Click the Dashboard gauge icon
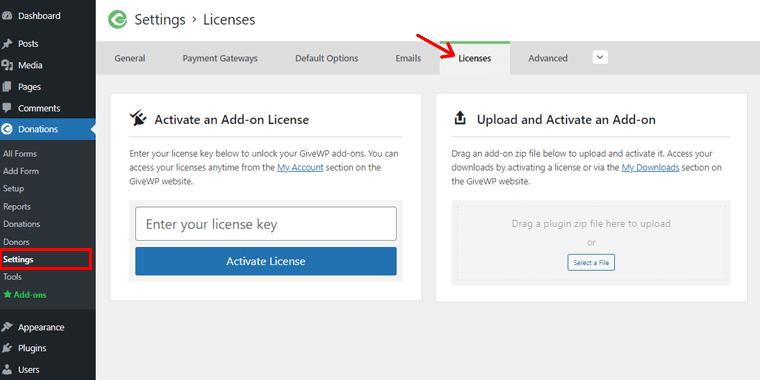 6,16
